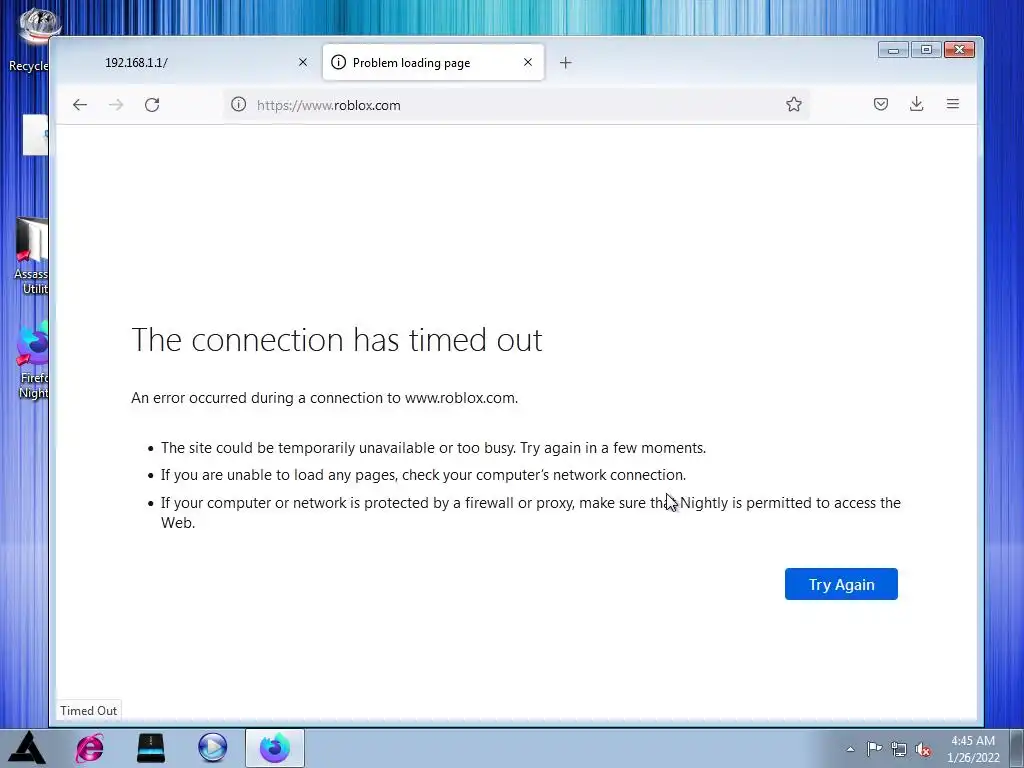Open the Firefox application menu
Image resolution: width=1024 pixels, height=768 pixels.
(x=953, y=104)
